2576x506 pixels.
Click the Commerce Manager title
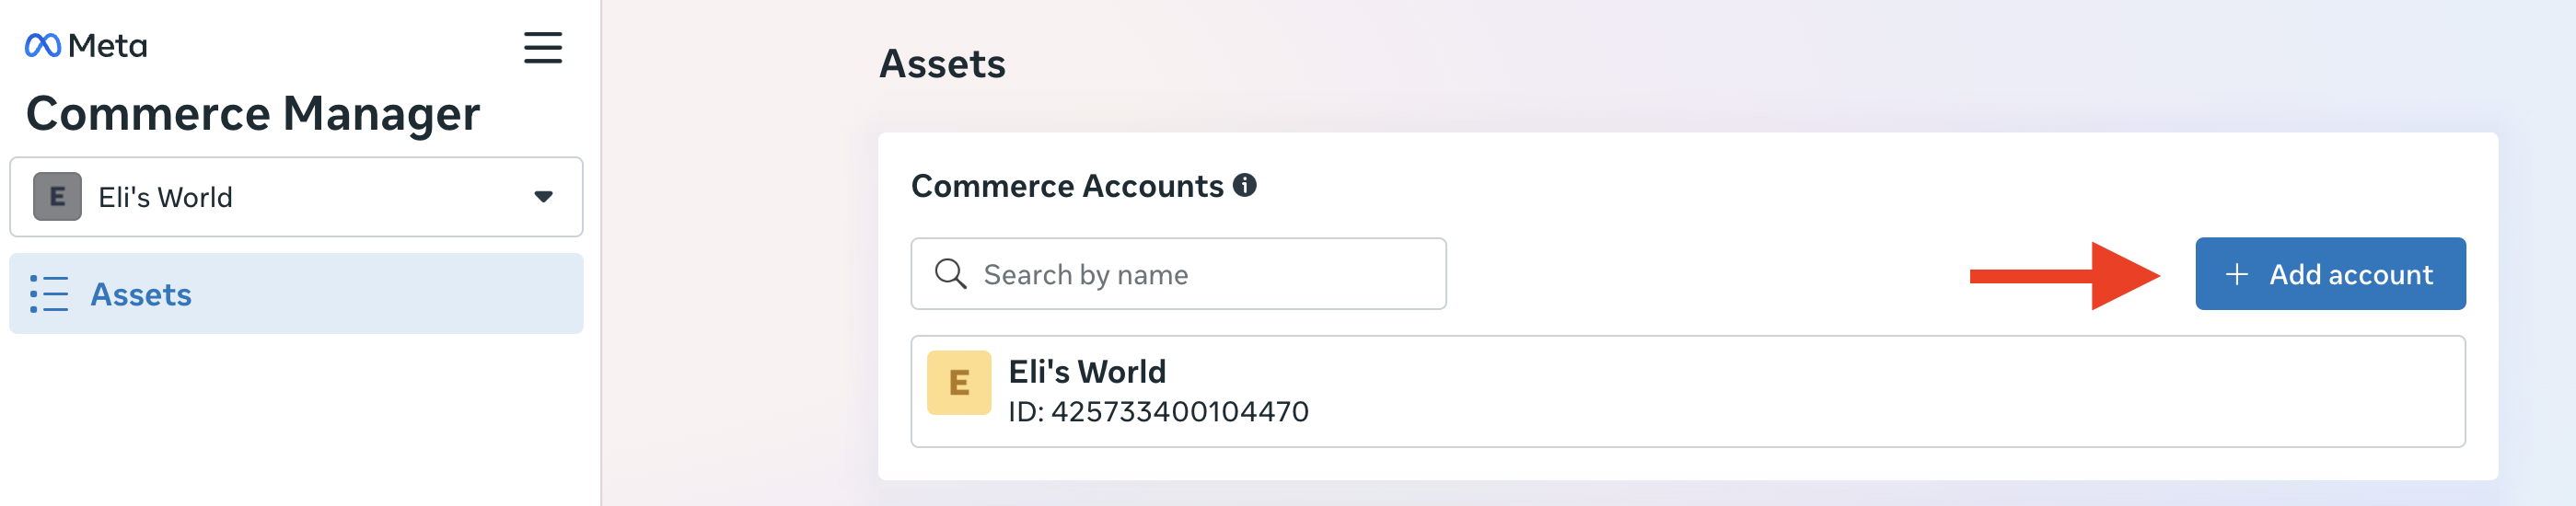253,114
